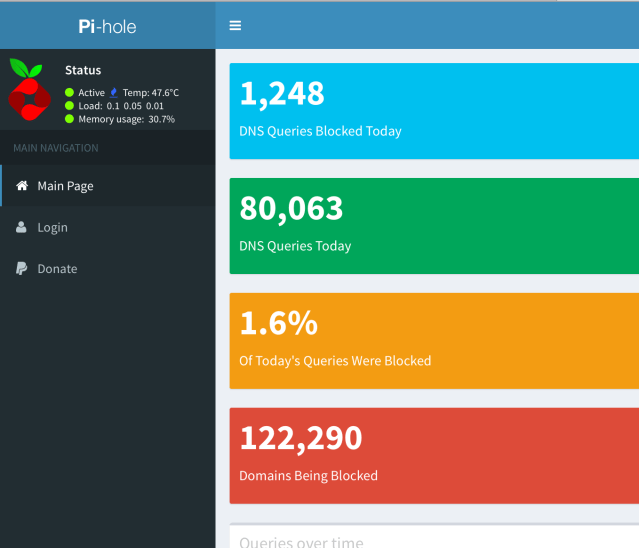Select Main Page in the navigation
The image size is (639, 548).
click(65, 186)
